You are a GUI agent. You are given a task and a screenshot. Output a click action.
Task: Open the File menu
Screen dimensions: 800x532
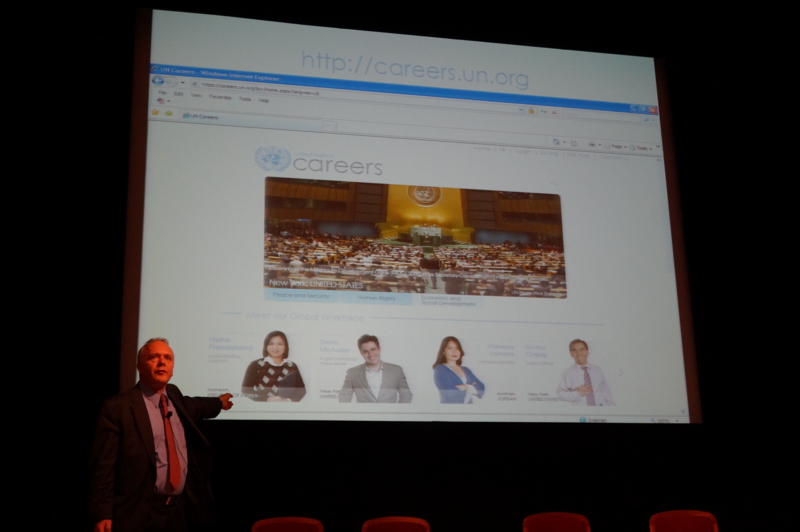coord(162,93)
